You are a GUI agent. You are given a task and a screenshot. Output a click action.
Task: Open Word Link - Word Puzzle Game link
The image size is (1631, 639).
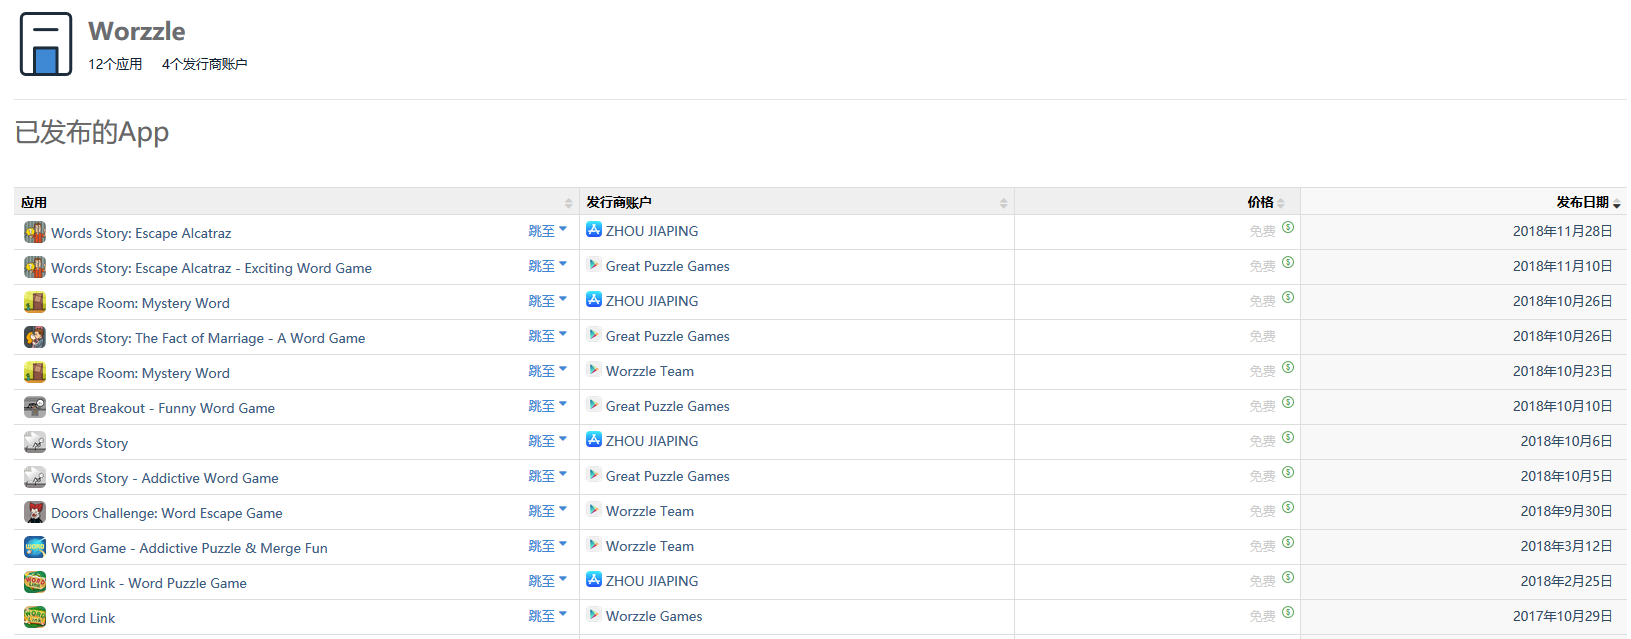[149, 583]
